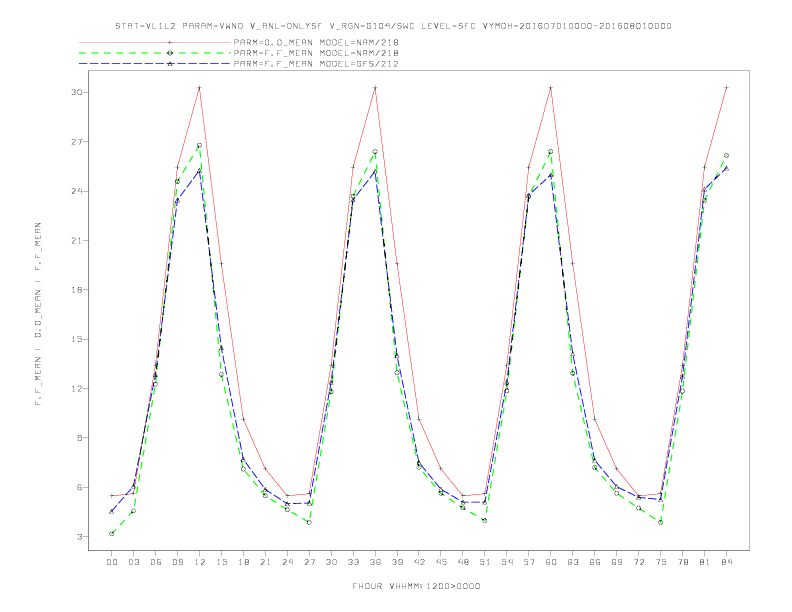Click x-axis tick label 63
Image resolution: width=792 pixels, height=612 pixels.
[573, 562]
